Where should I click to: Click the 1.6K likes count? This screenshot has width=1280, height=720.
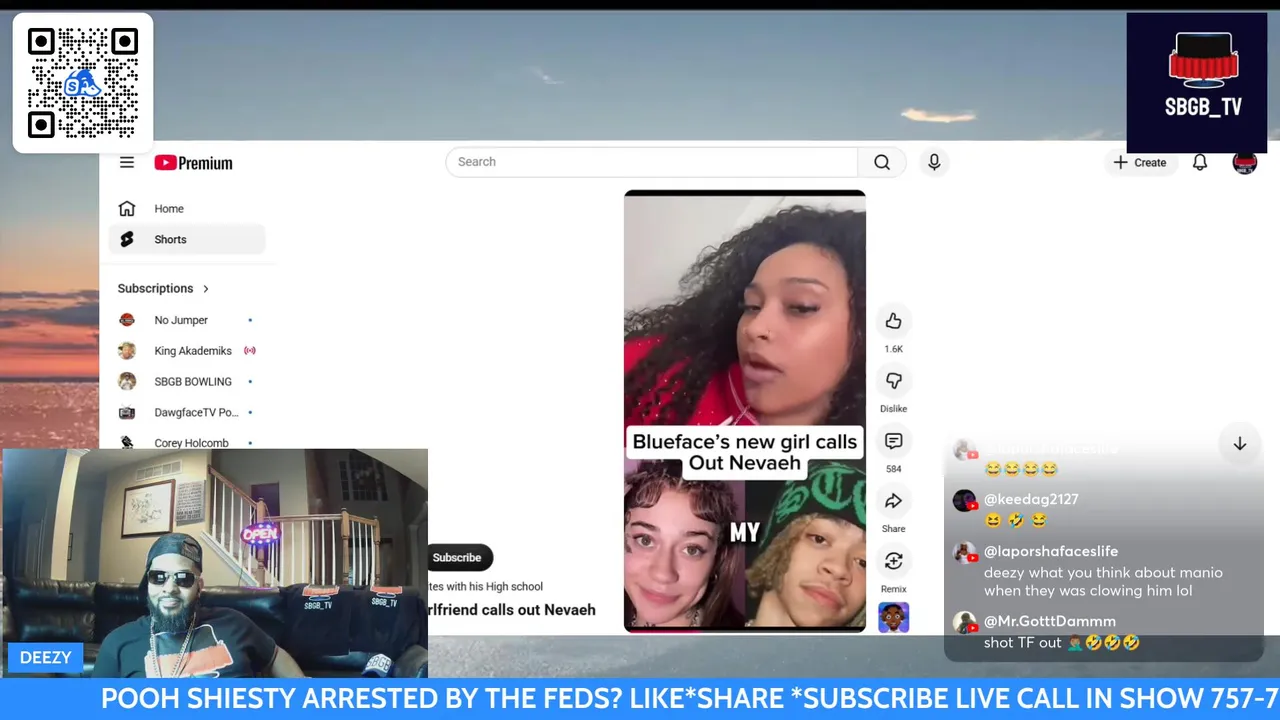tap(893, 349)
